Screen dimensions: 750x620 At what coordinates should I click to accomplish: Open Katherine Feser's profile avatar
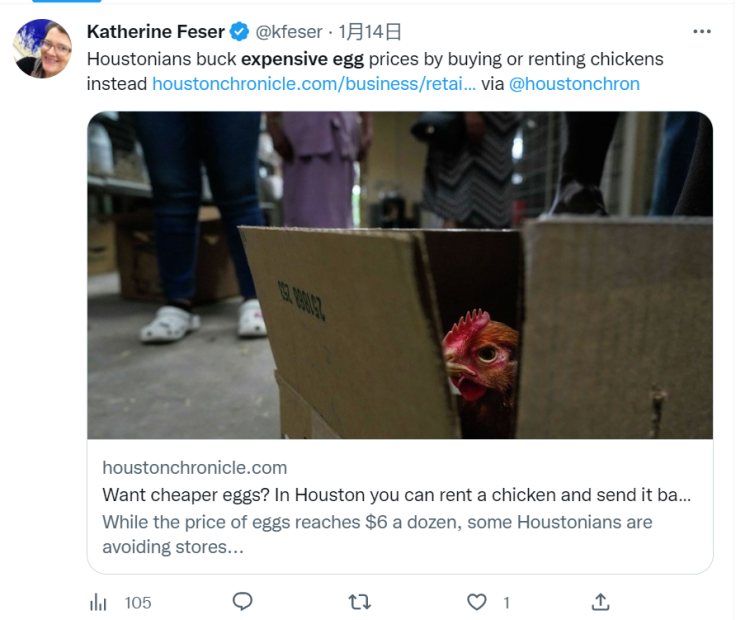42,48
